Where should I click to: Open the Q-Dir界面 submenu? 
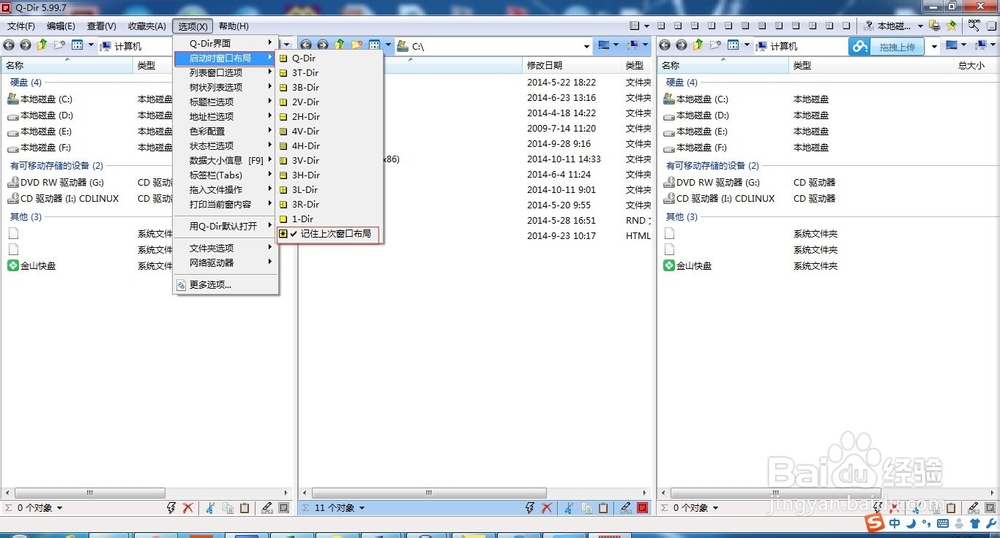tap(226, 43)
